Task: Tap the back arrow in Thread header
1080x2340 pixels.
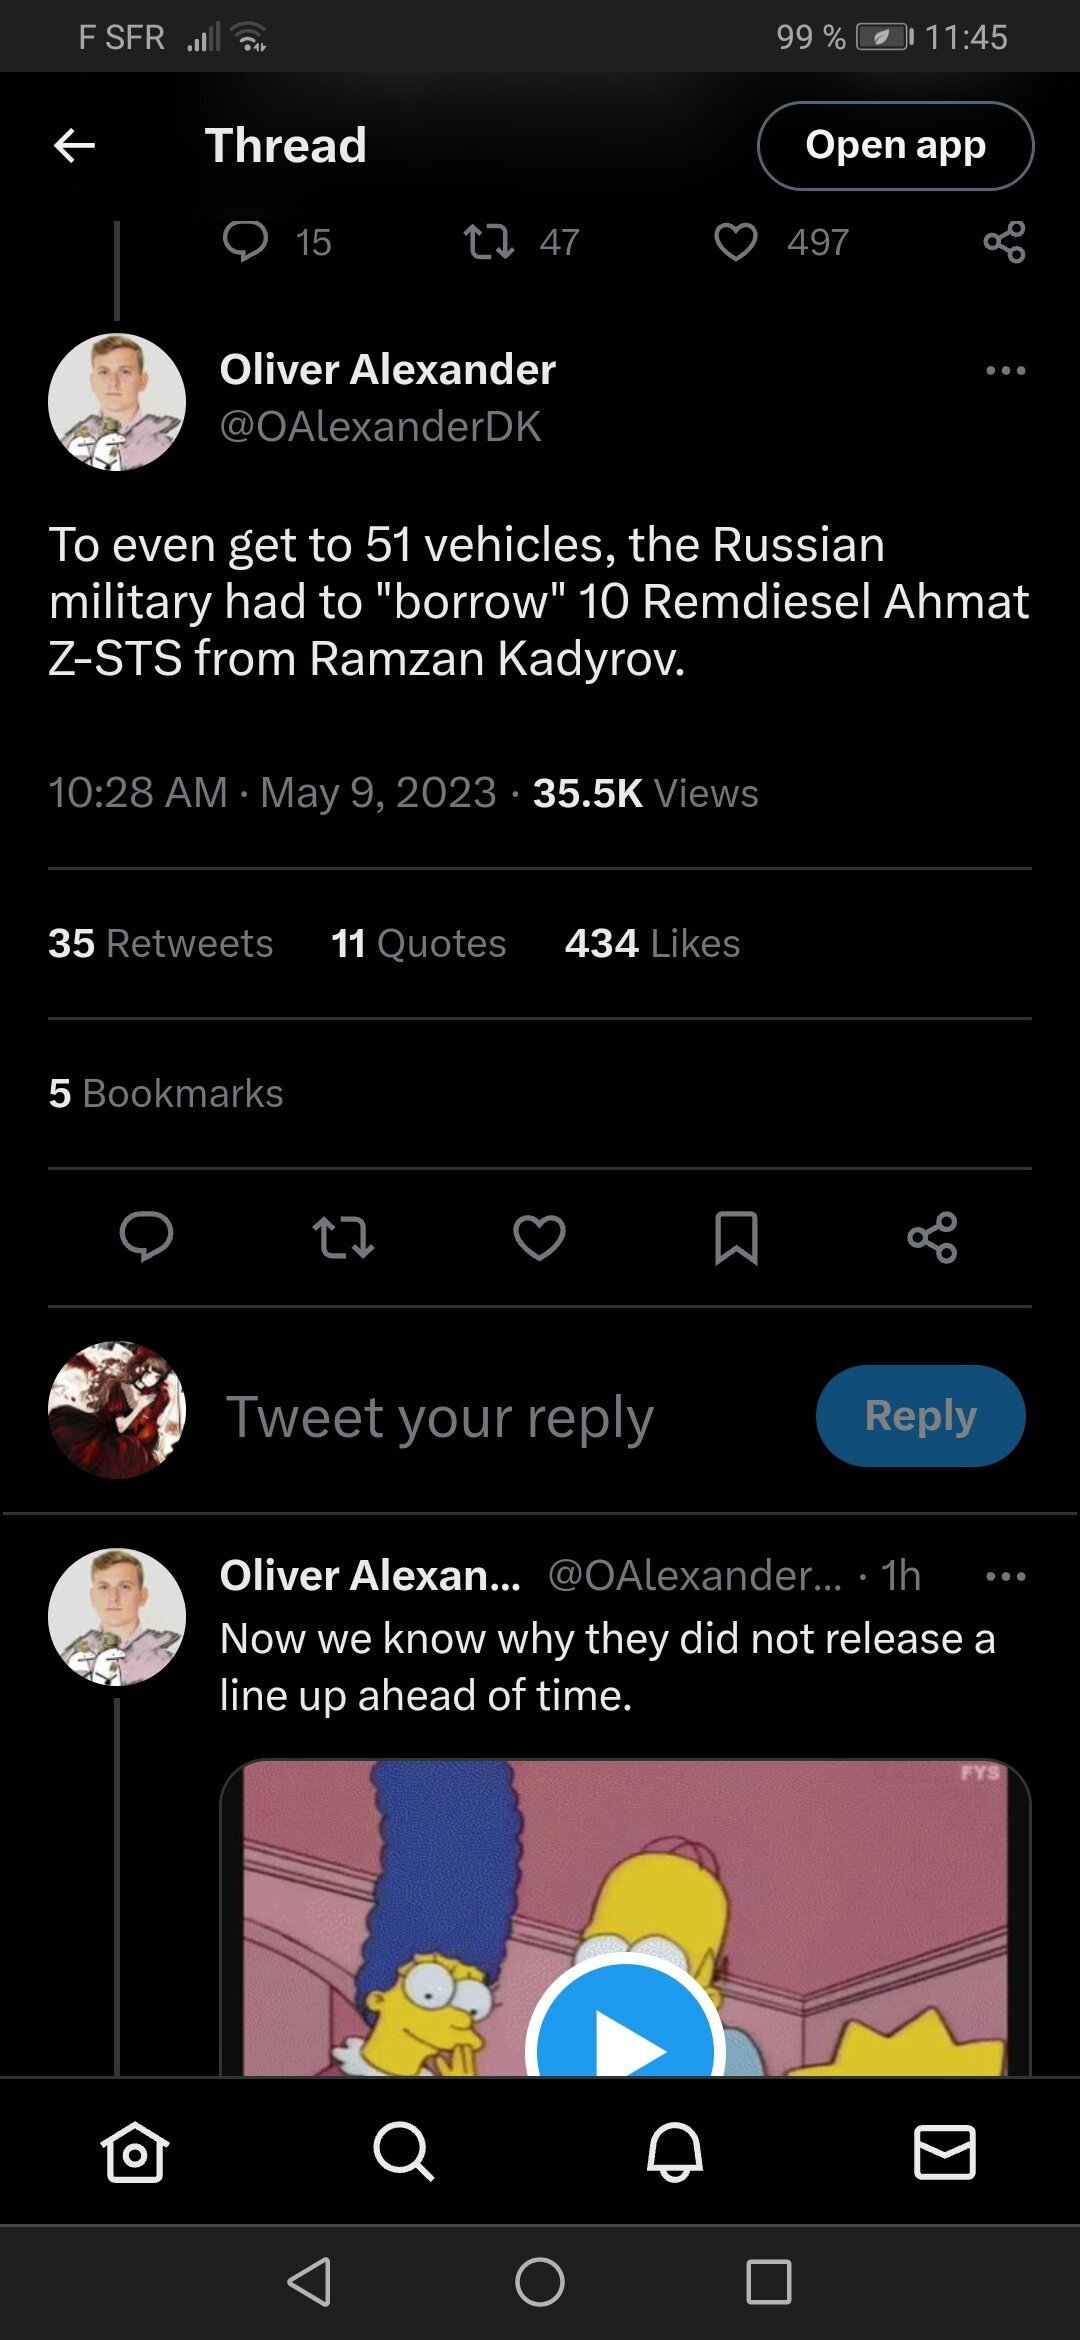Action: coord(74,146)
